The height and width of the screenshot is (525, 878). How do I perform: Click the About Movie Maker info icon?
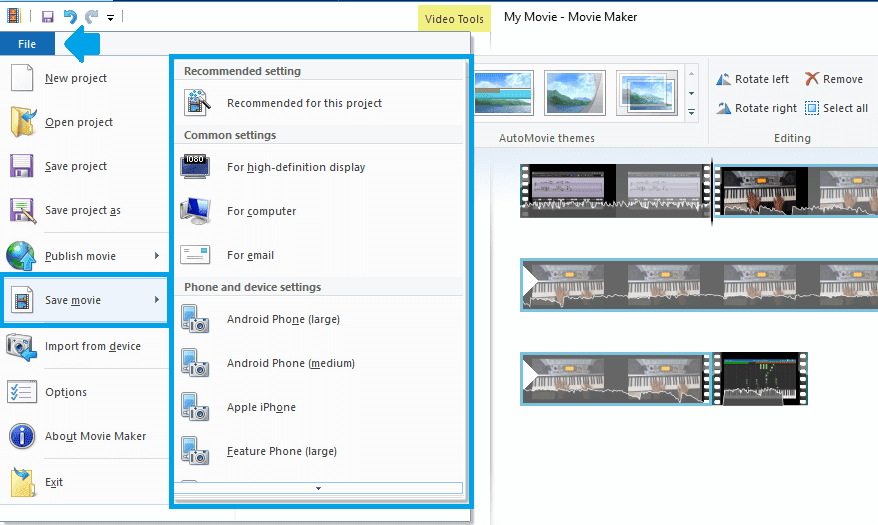click(x=22, y=436)
